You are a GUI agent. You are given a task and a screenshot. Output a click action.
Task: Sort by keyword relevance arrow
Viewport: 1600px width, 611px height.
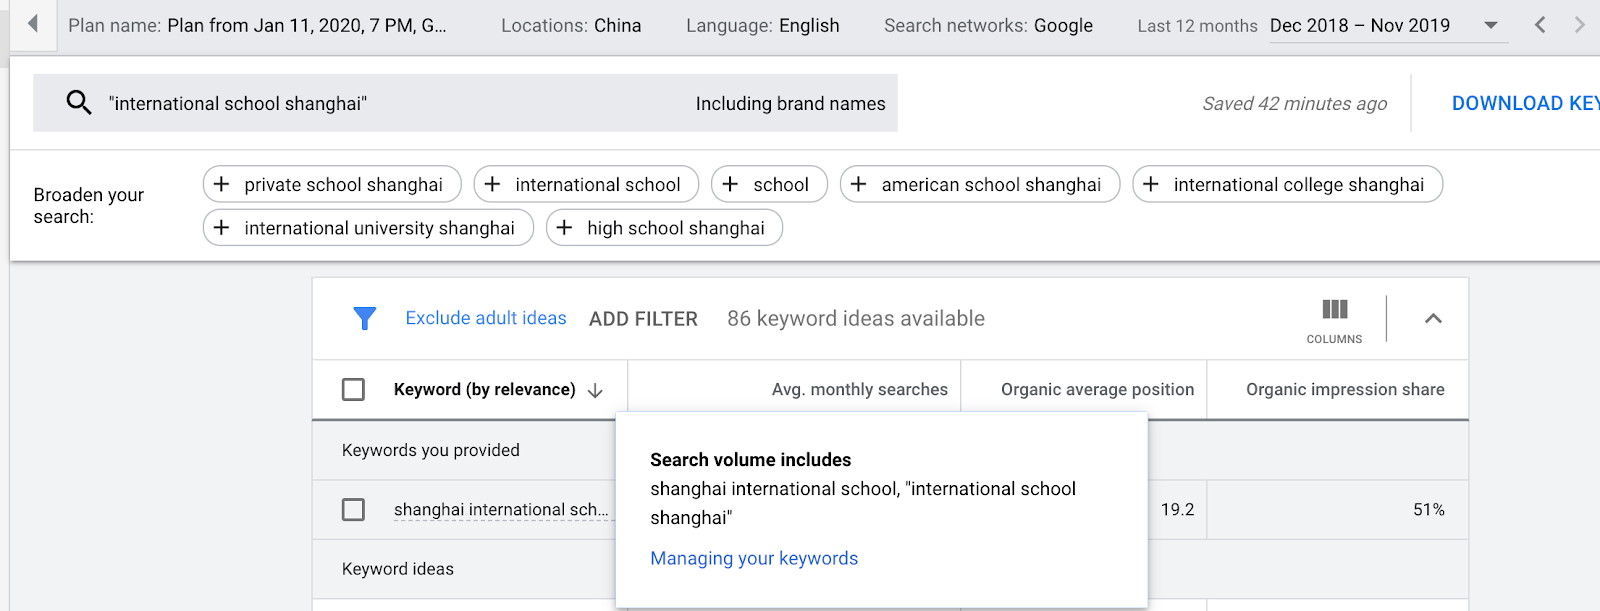click(595, 390)
